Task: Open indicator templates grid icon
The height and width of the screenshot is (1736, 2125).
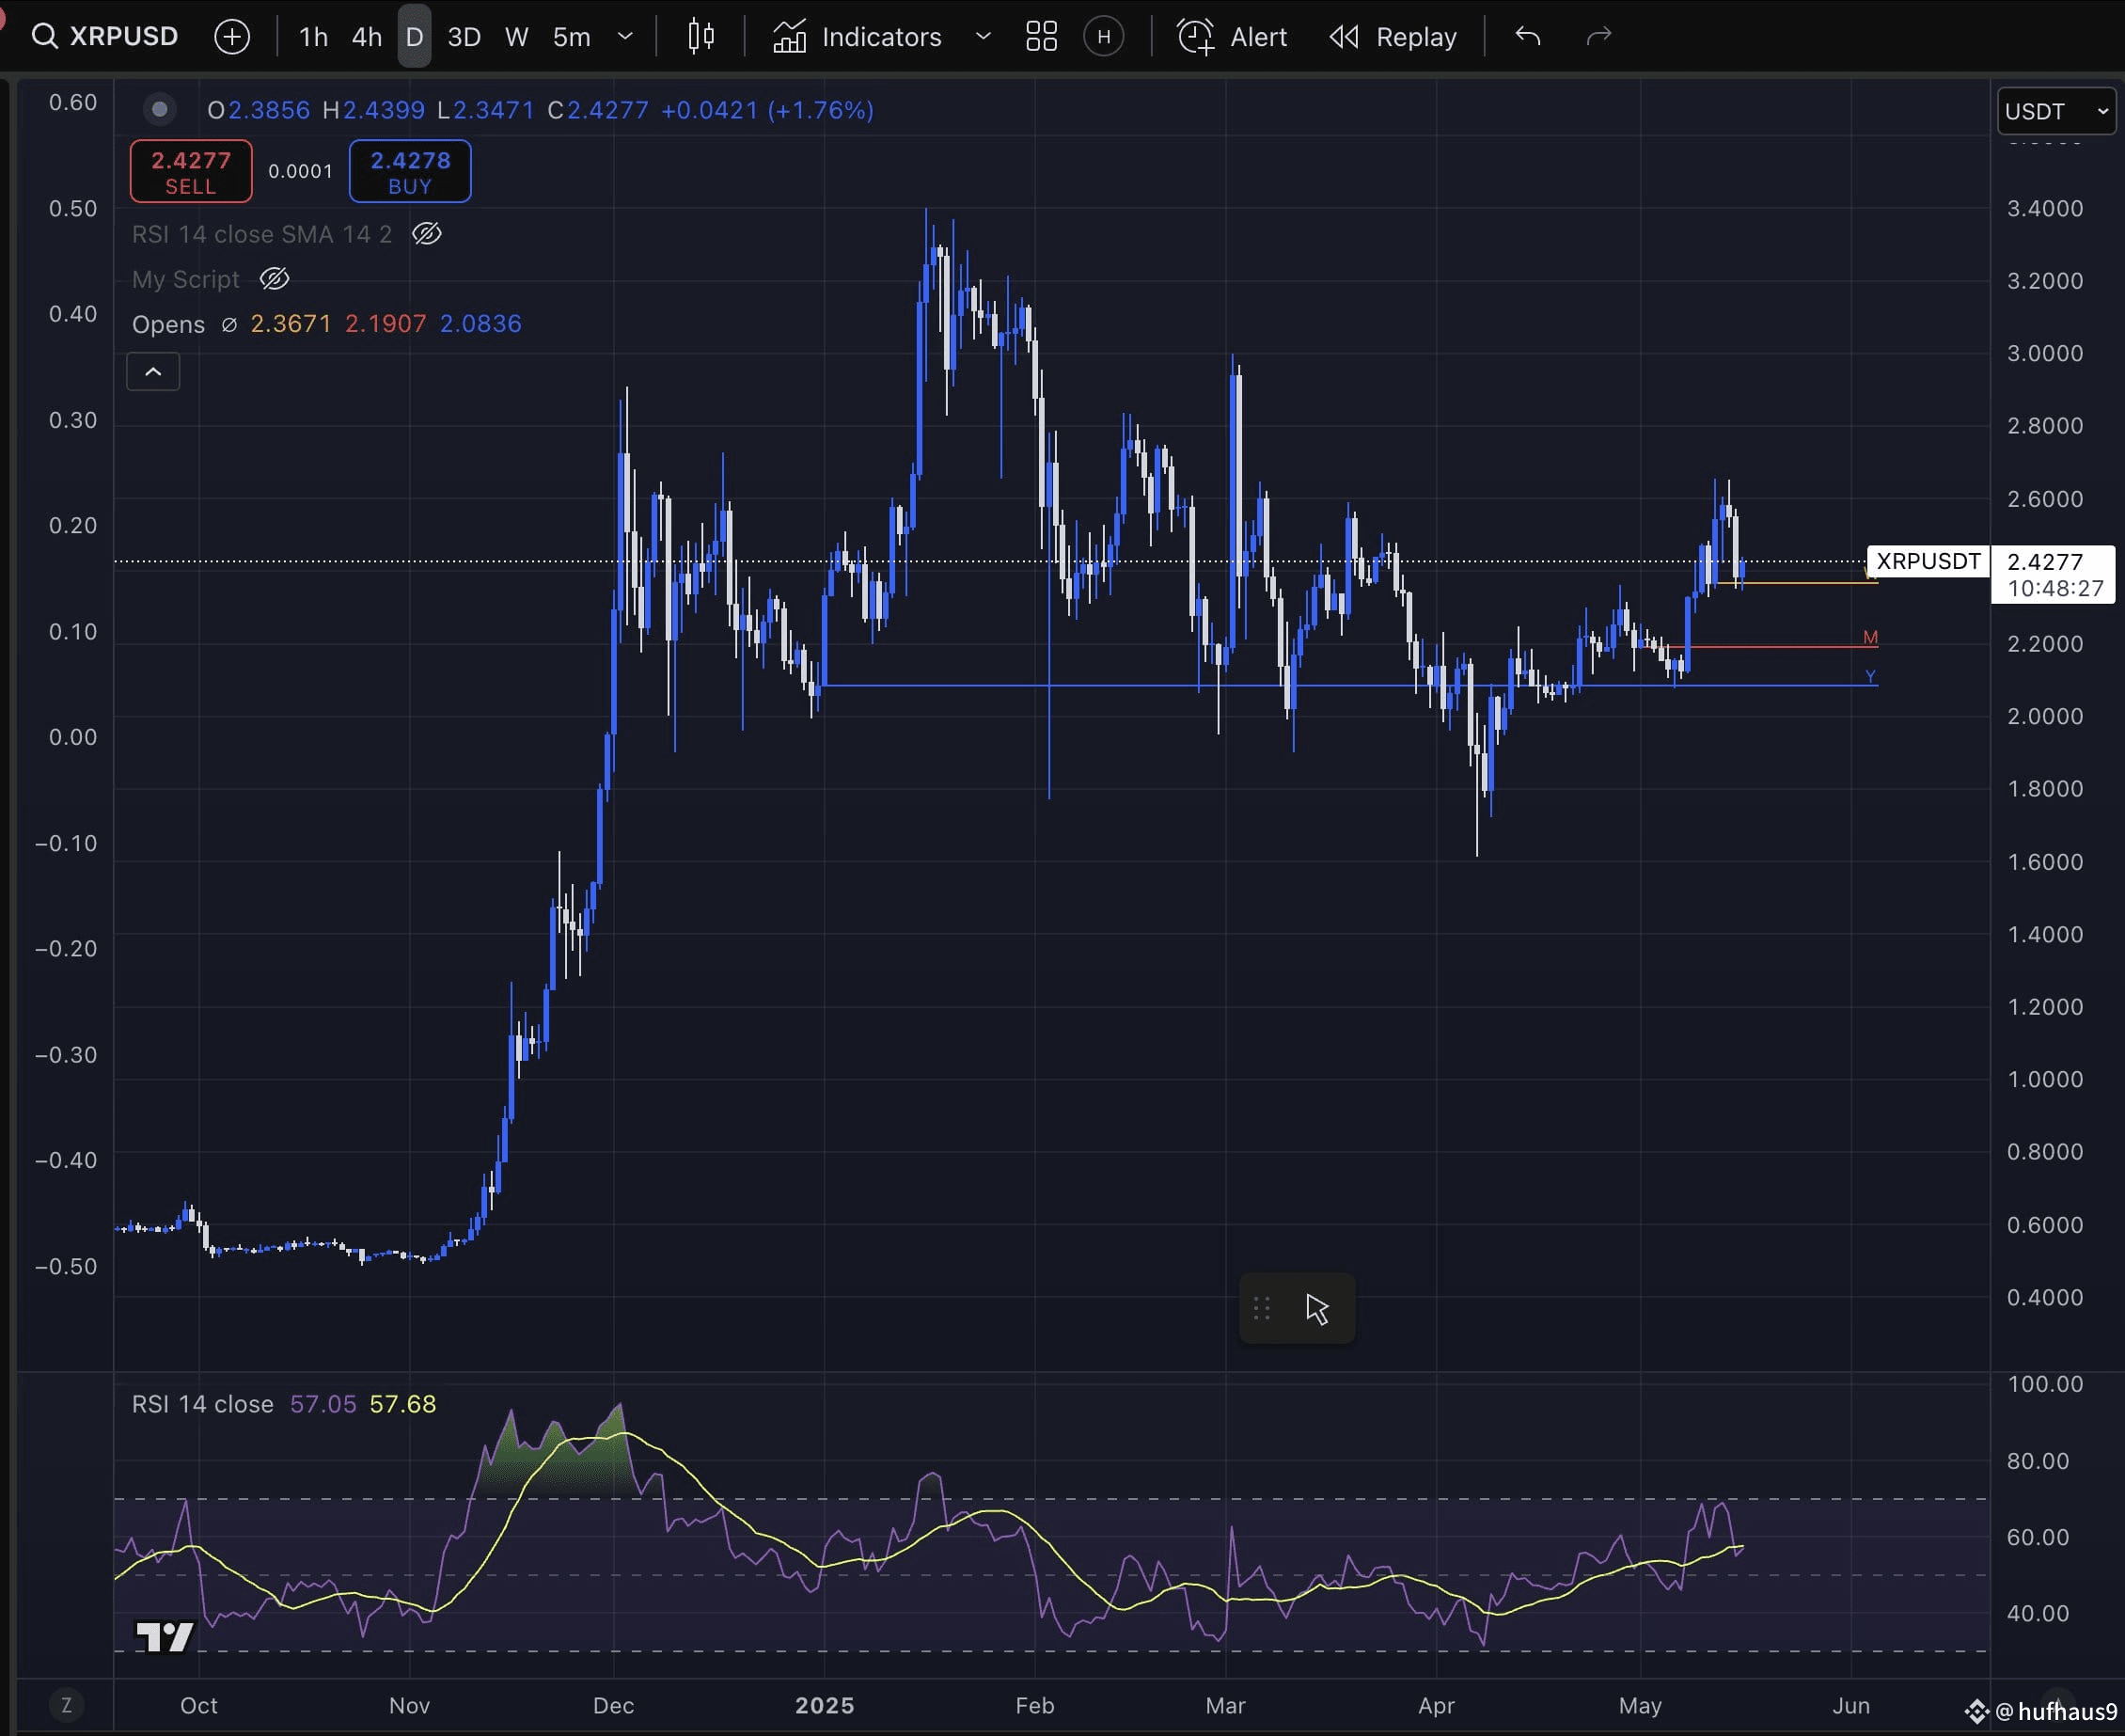Action: pos(1041,37)
